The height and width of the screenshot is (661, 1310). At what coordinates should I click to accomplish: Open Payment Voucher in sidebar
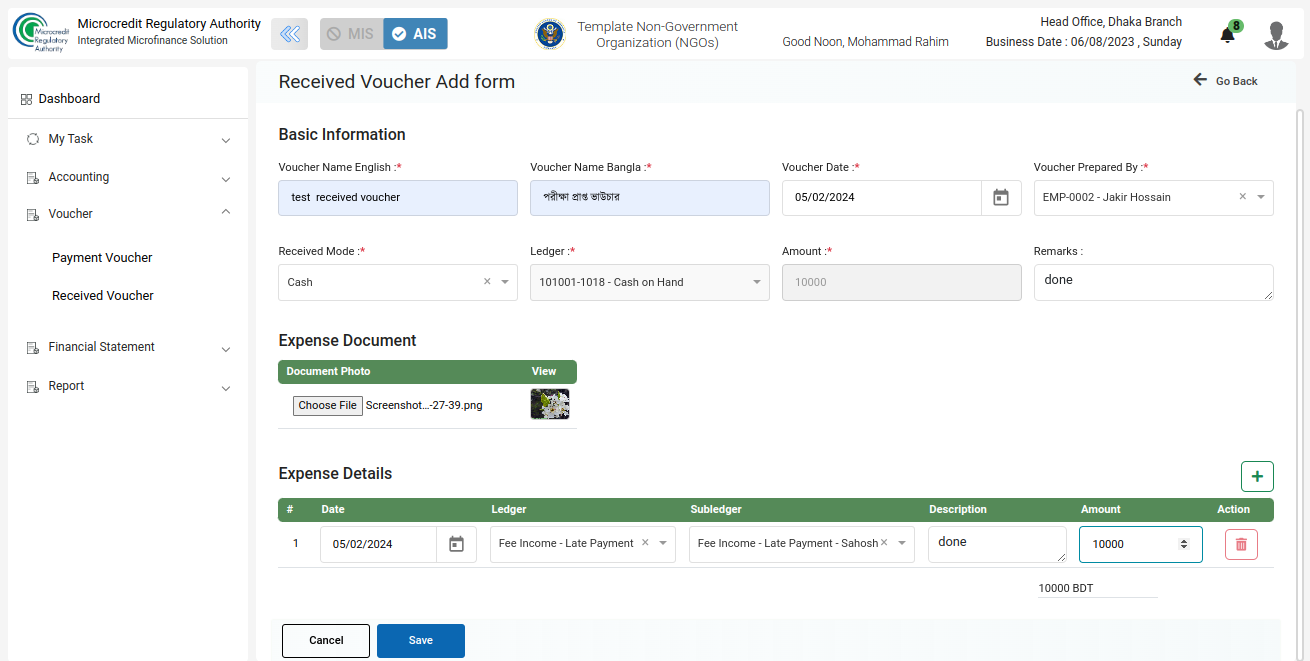(x=102, y=258)
